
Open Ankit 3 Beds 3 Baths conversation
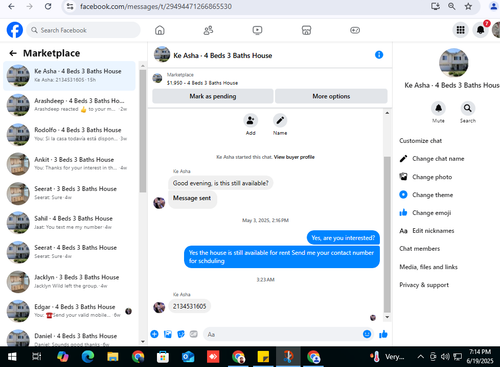[69, 163]
